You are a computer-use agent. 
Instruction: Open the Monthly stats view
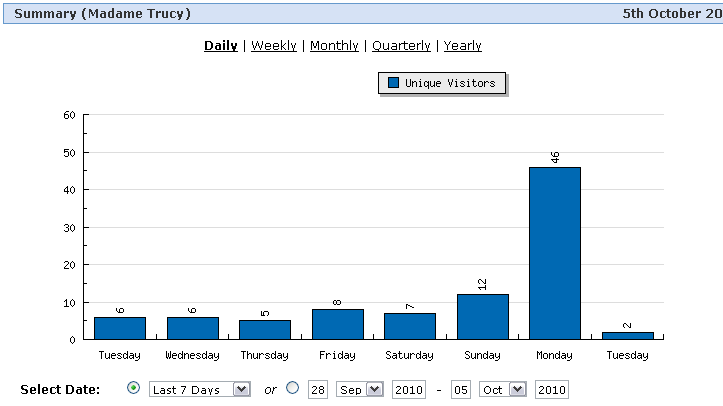(x=334, y=46)
